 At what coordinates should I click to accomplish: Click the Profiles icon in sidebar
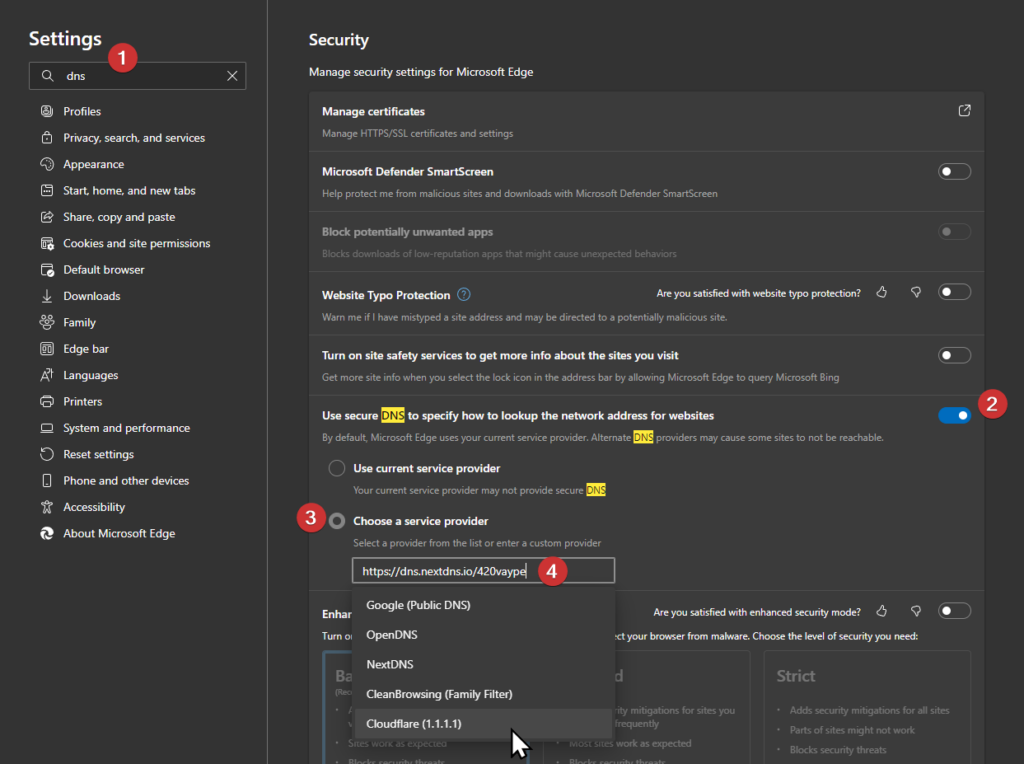pos(47,111)
